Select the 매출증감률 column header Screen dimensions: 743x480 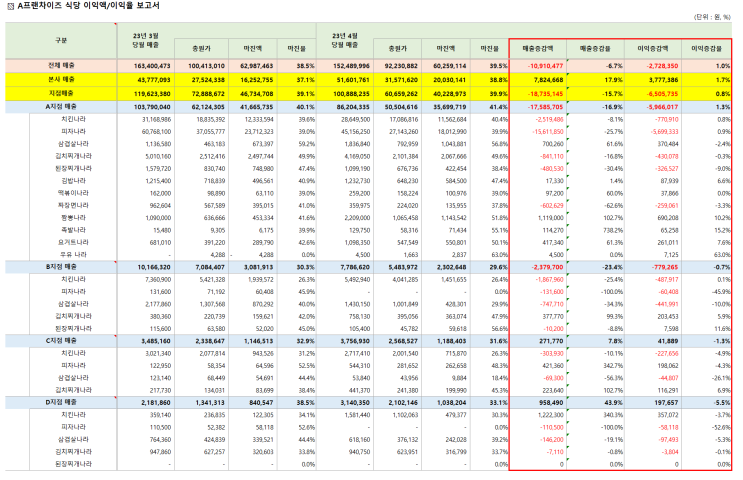(595, 49)
